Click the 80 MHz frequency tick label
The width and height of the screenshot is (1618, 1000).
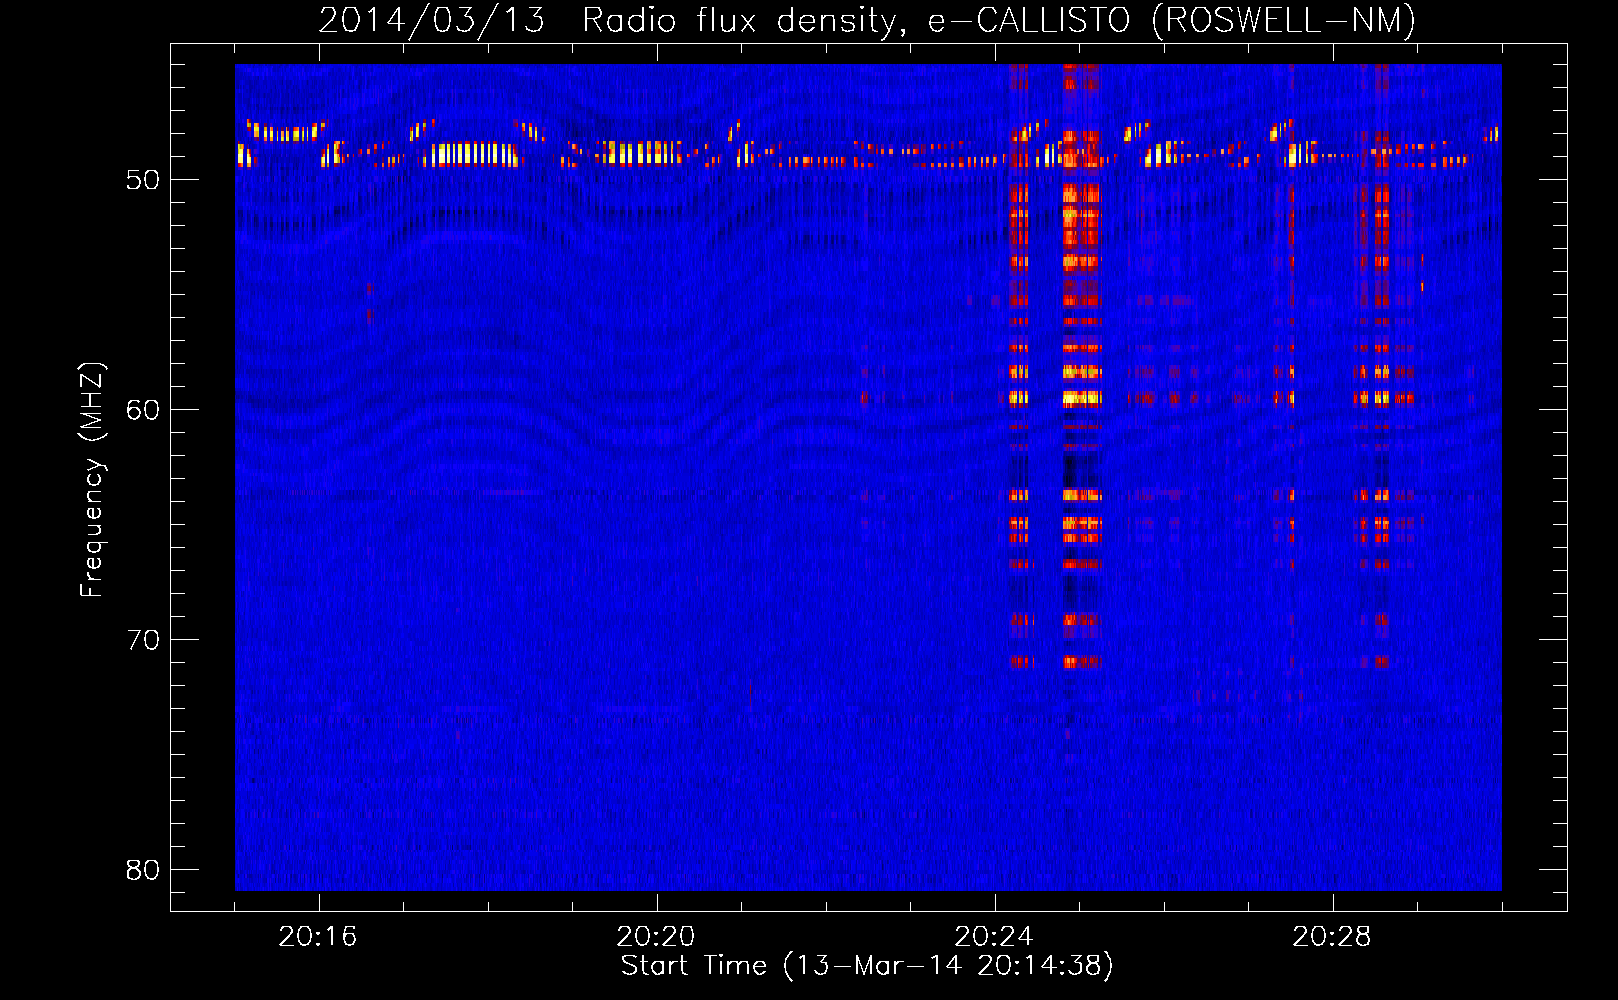[143, 870]
